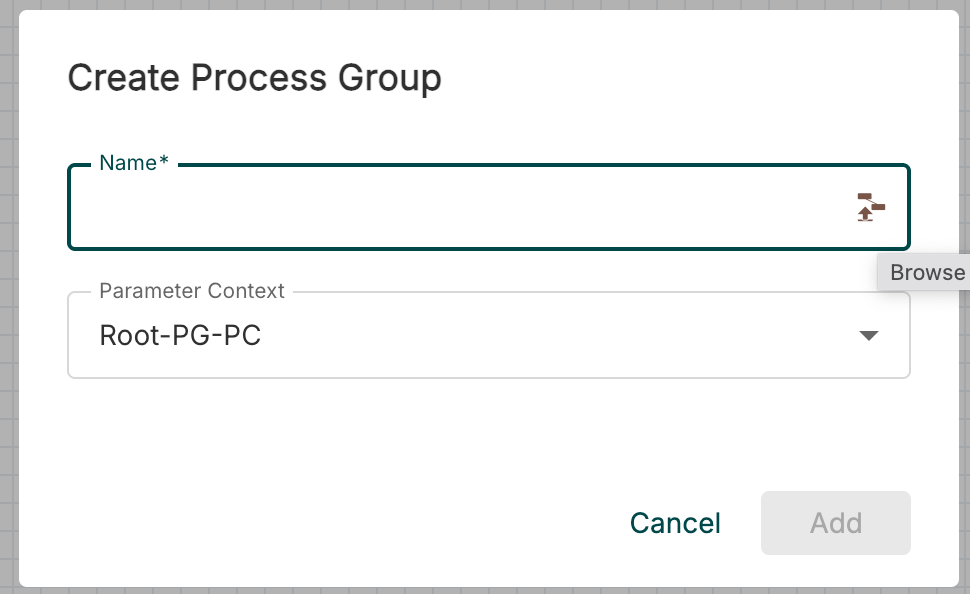Click the dropdown arrow beside Root-PG-PC

pyautogui.click(x=869, y=336)
